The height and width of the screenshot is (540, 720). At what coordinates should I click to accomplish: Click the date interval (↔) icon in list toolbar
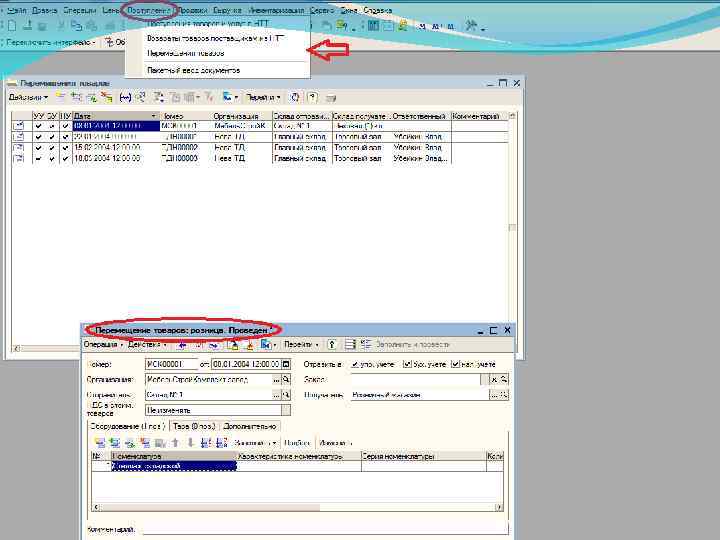(124, 97)
